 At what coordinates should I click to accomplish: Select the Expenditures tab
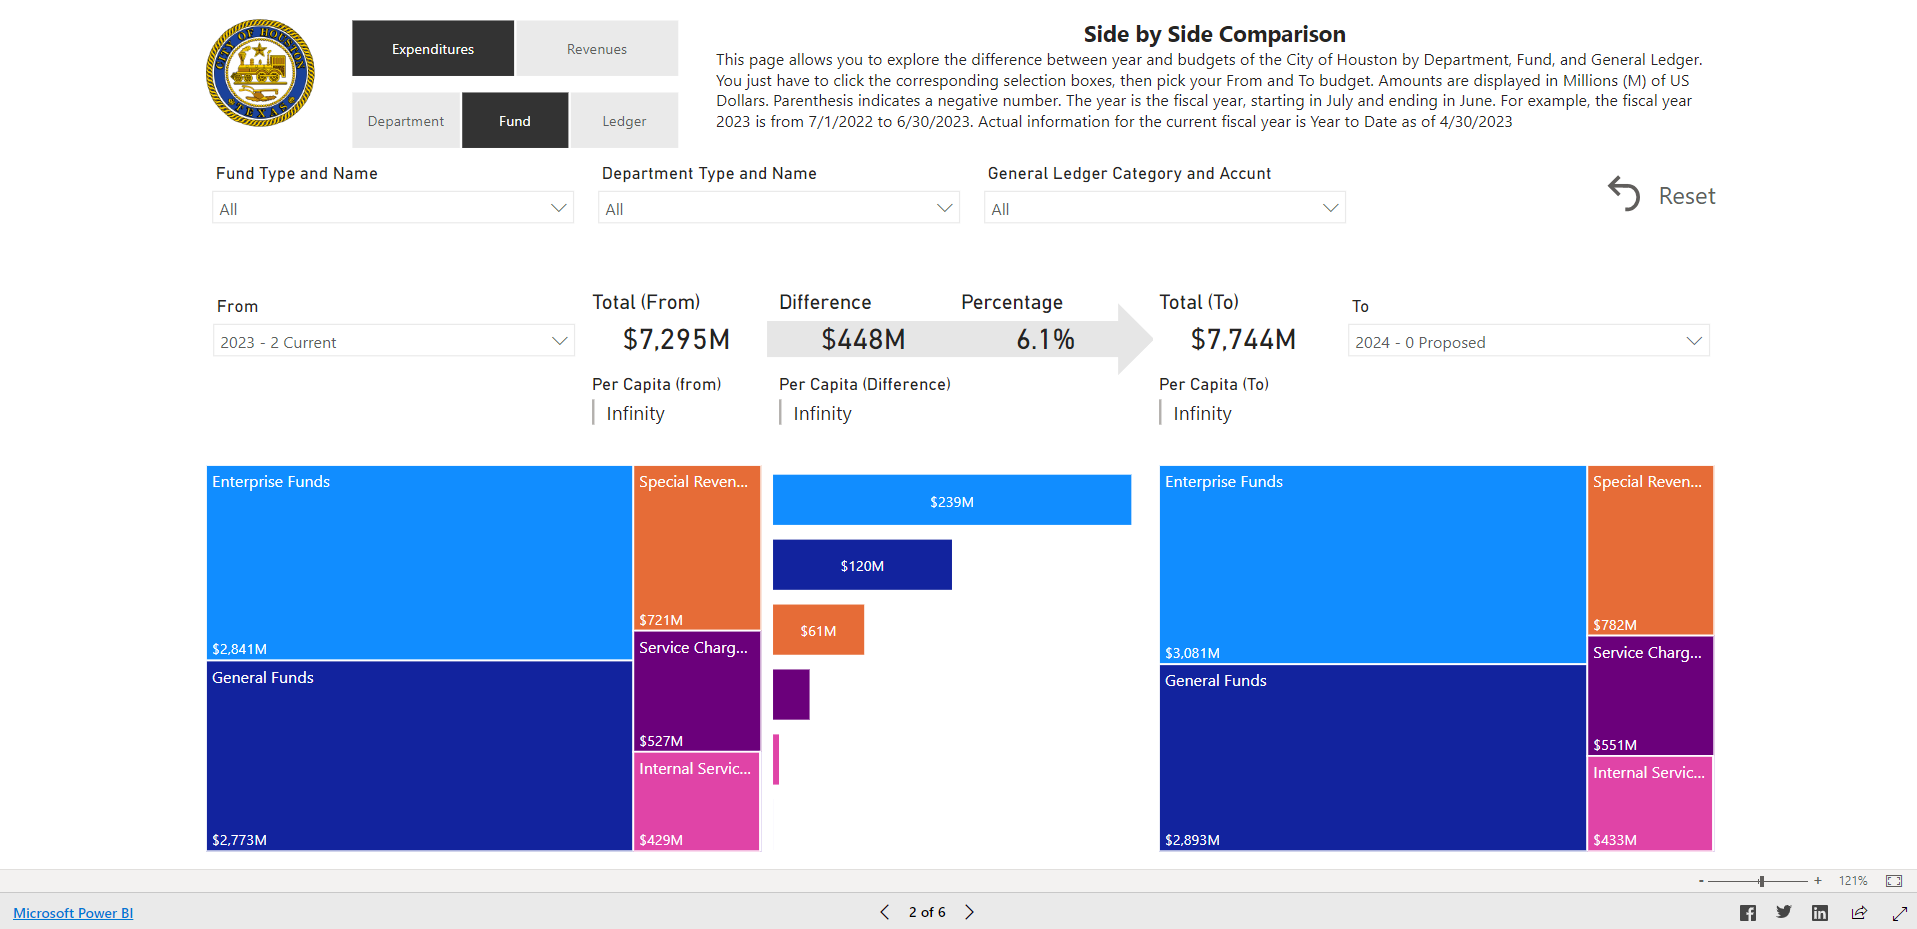(x=432, y=47)
